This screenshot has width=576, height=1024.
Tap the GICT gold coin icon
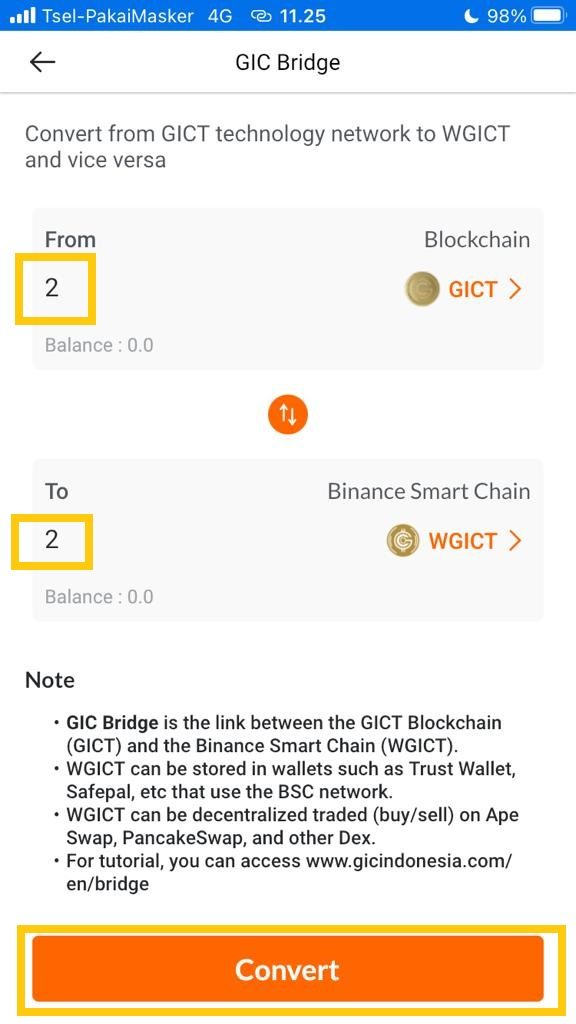(422, 289)
